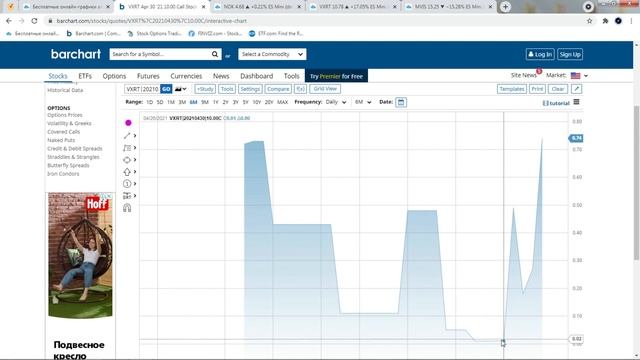640x360 pixels.
Task: Set range to 9M
Action: tap(205, 102)
